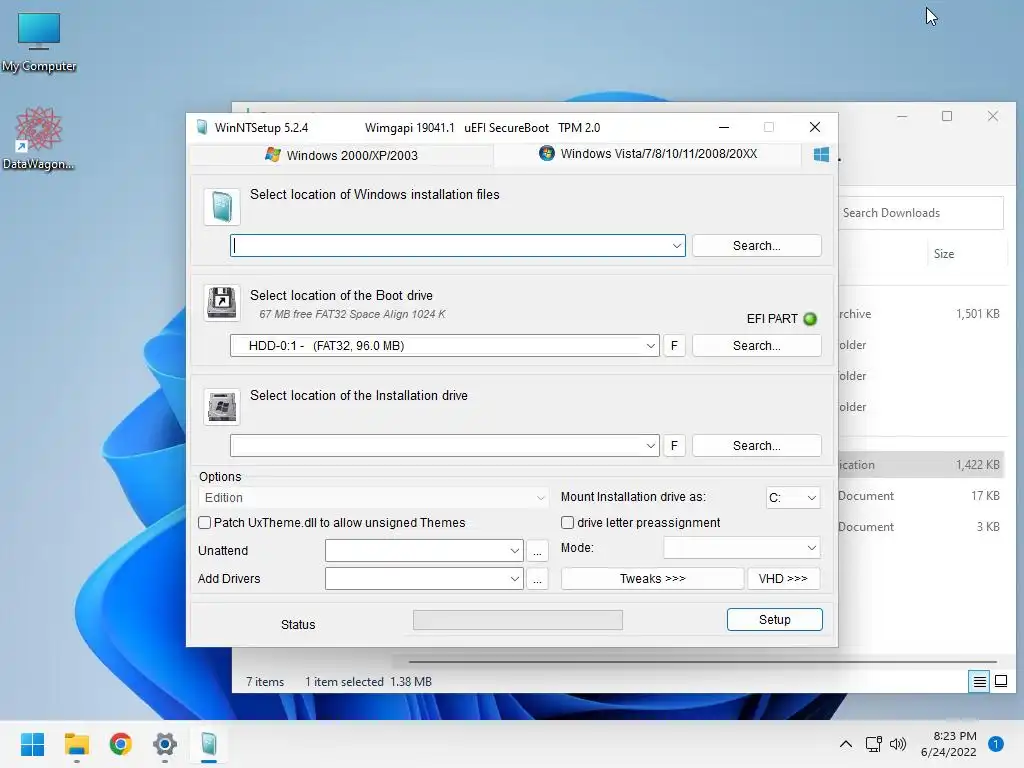Select the Explorer row sized 1,422 KB
The image size is (1024, 768).
click(921, 465)
